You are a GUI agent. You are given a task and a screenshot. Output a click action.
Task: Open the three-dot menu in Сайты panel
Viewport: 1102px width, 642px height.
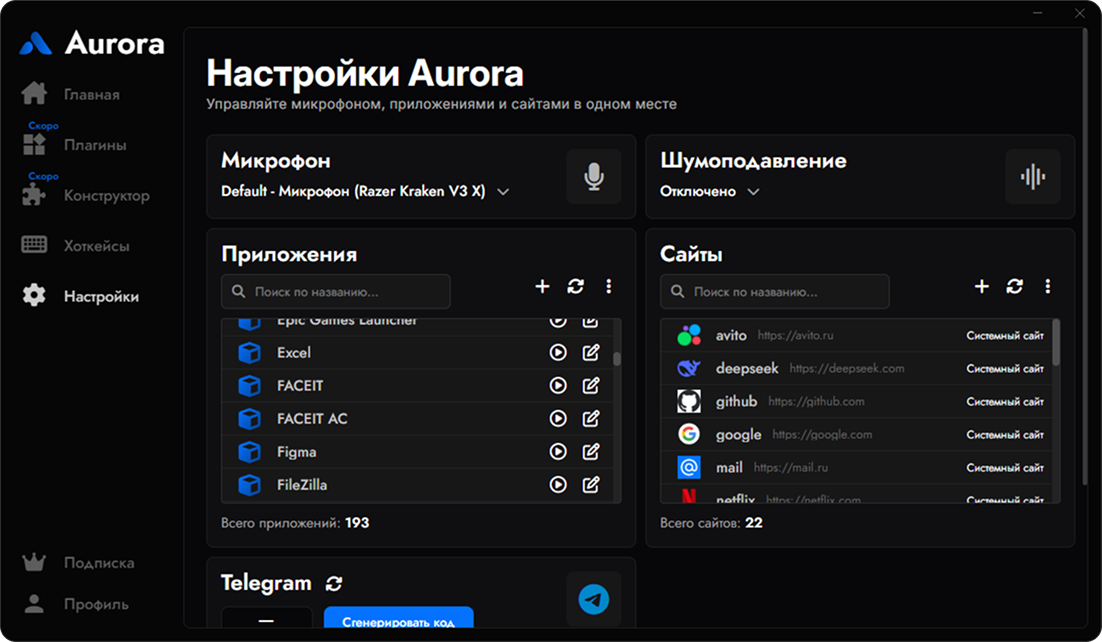(x=1047, y=287)
